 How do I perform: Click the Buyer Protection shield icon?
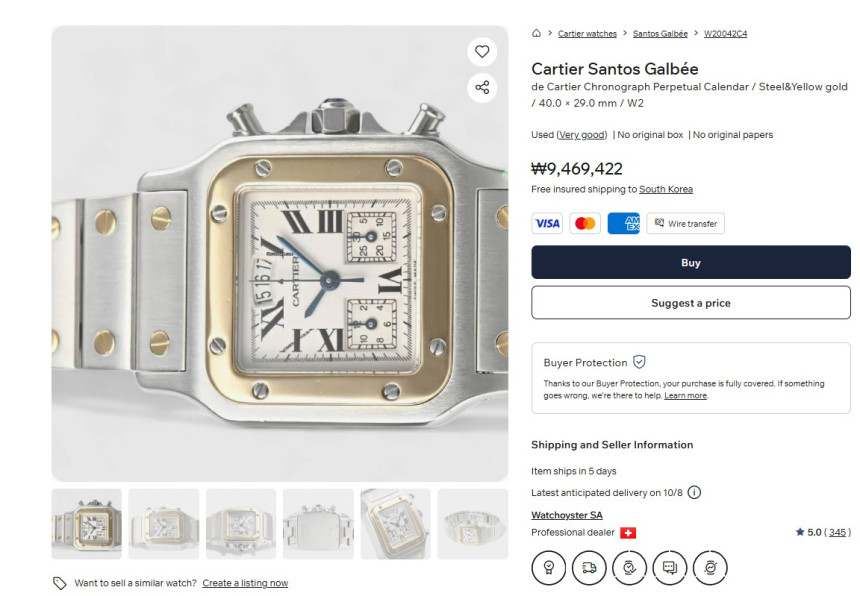coord(639,362)
